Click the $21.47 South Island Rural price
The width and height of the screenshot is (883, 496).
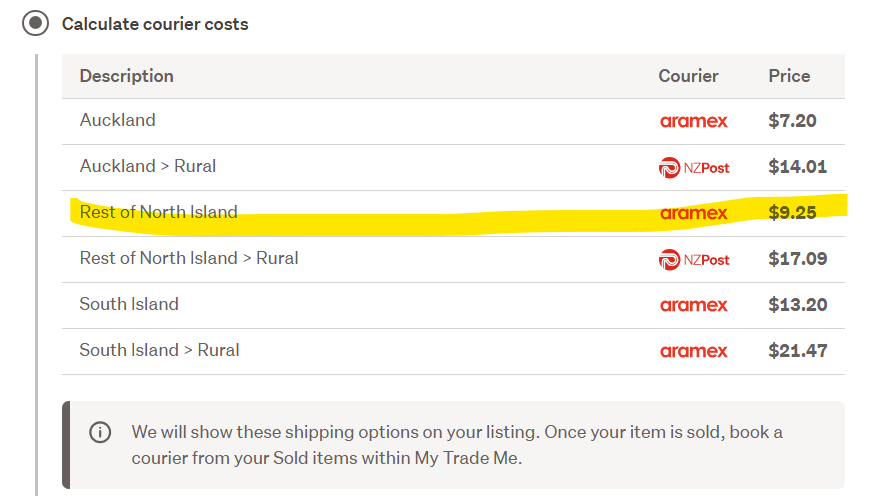pyautogui.click(x=797, y=351)
